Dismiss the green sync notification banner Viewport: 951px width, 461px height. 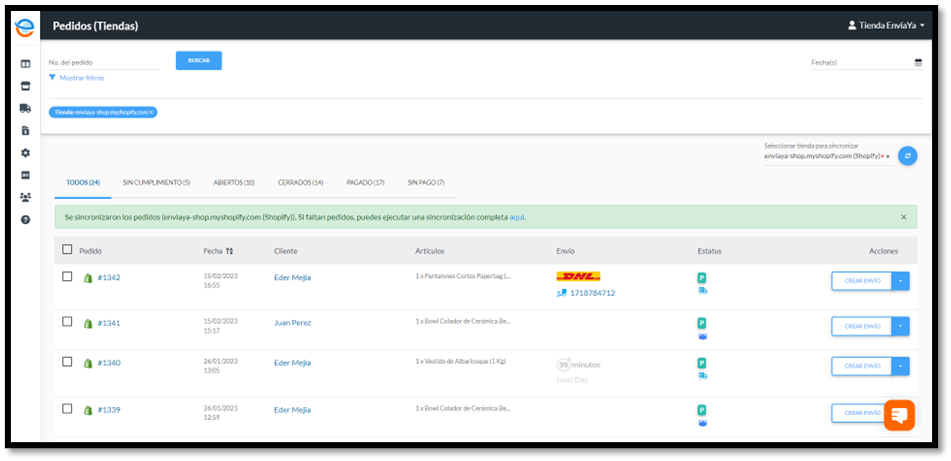tap(904, 217)
